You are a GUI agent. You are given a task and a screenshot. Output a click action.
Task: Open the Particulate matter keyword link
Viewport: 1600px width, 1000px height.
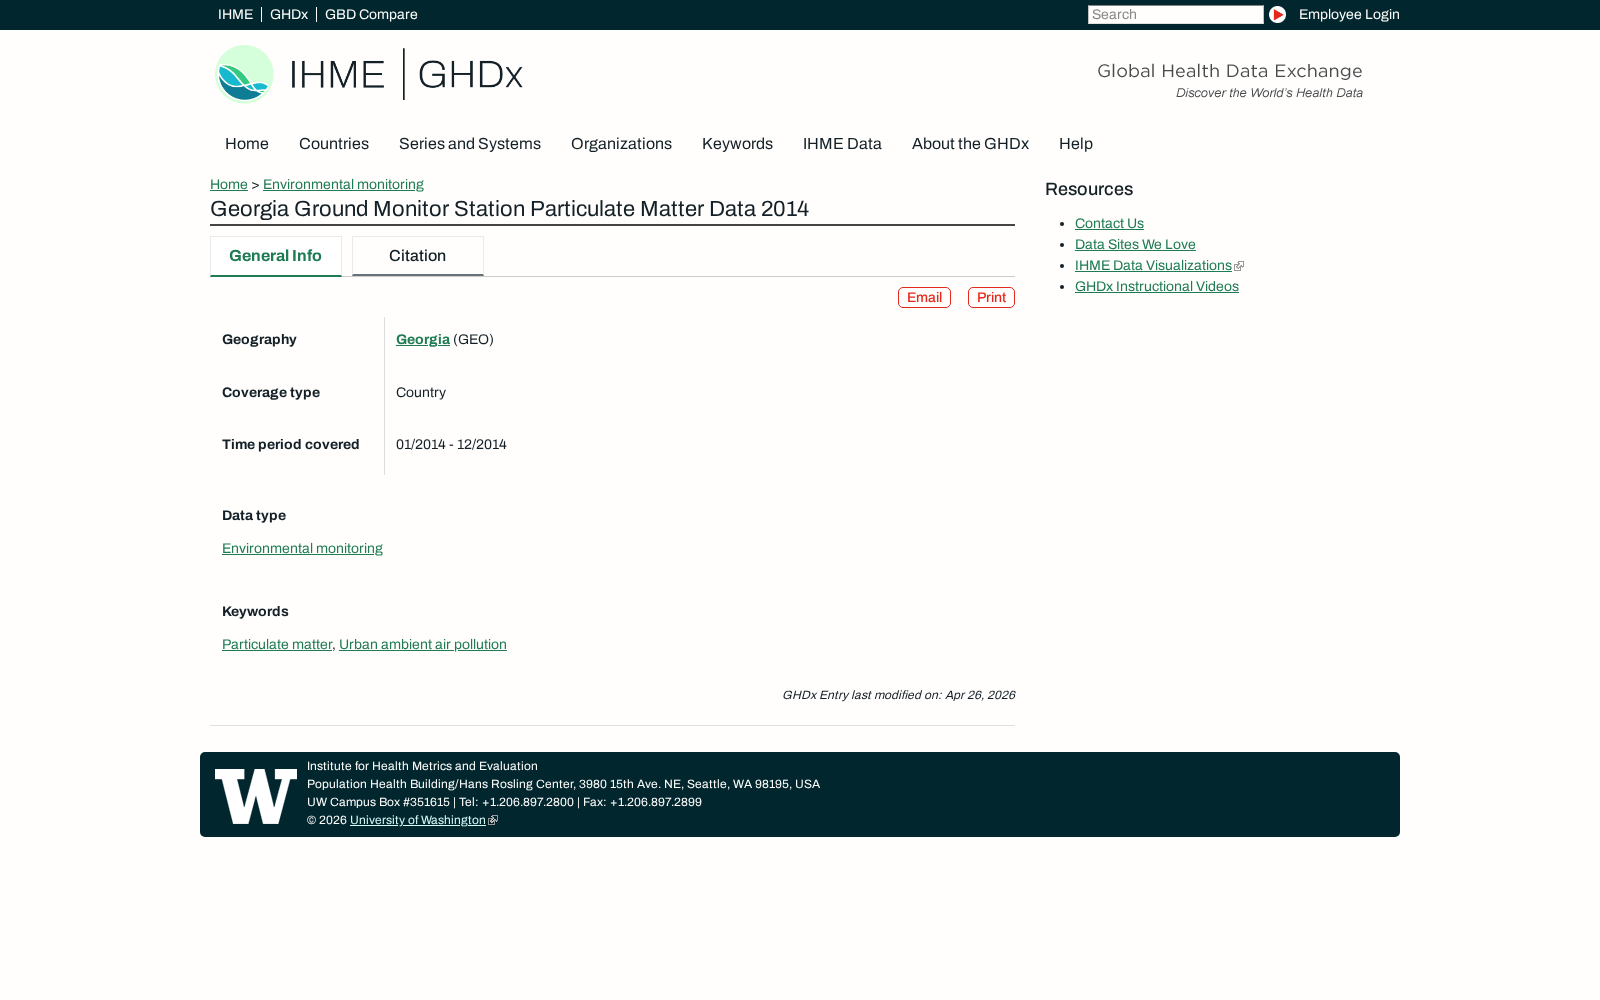pos(277,645)
